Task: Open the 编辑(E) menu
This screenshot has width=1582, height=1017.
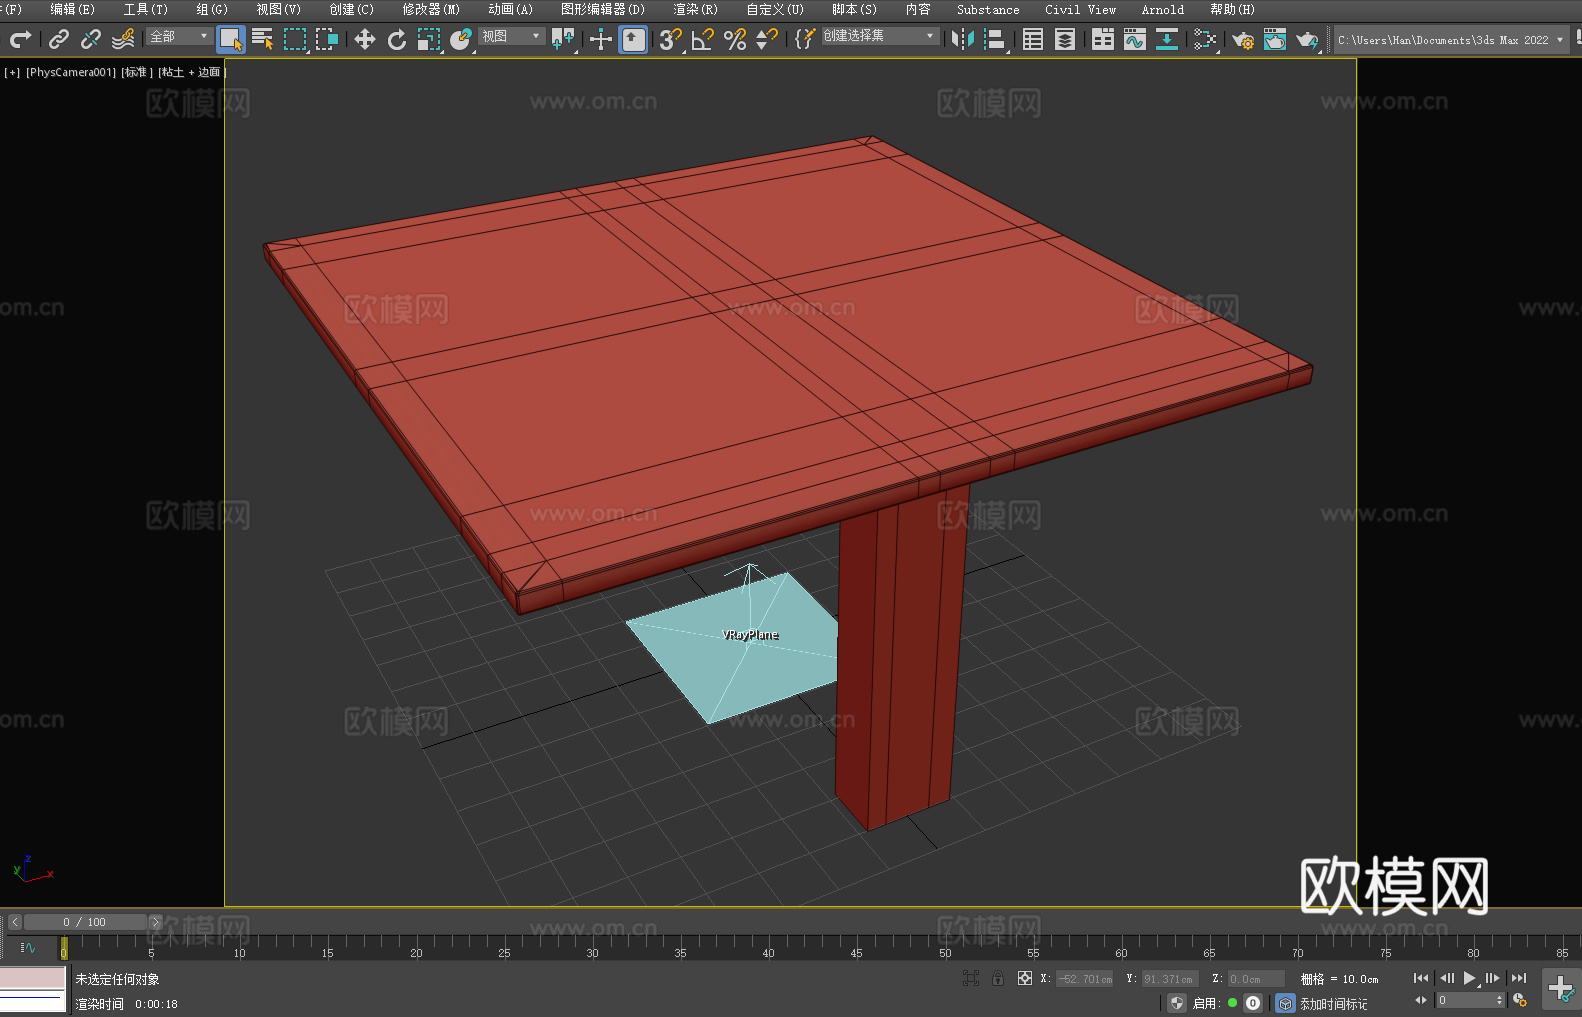Action: (72, 9)
